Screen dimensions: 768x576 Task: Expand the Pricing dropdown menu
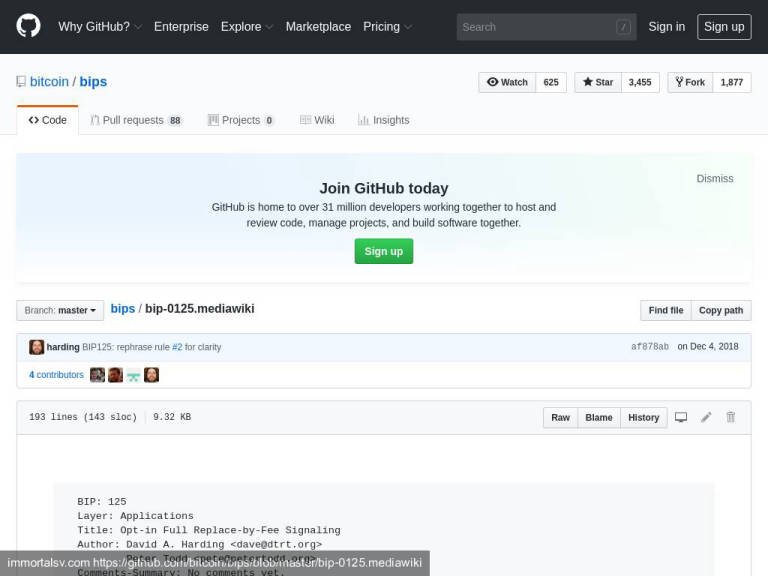(x=387, y=27)
